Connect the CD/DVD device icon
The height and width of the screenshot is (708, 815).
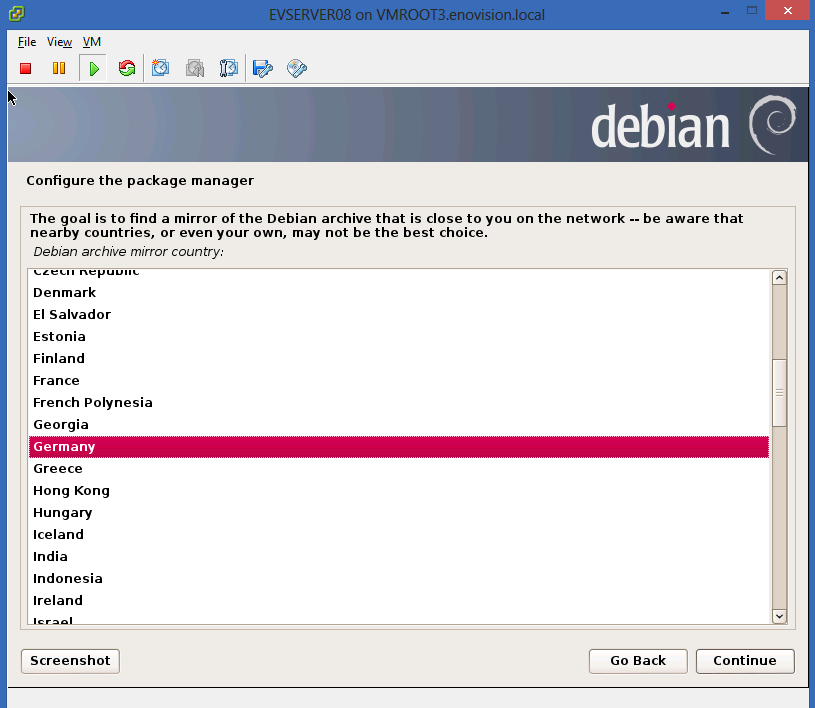coord(297,68)
